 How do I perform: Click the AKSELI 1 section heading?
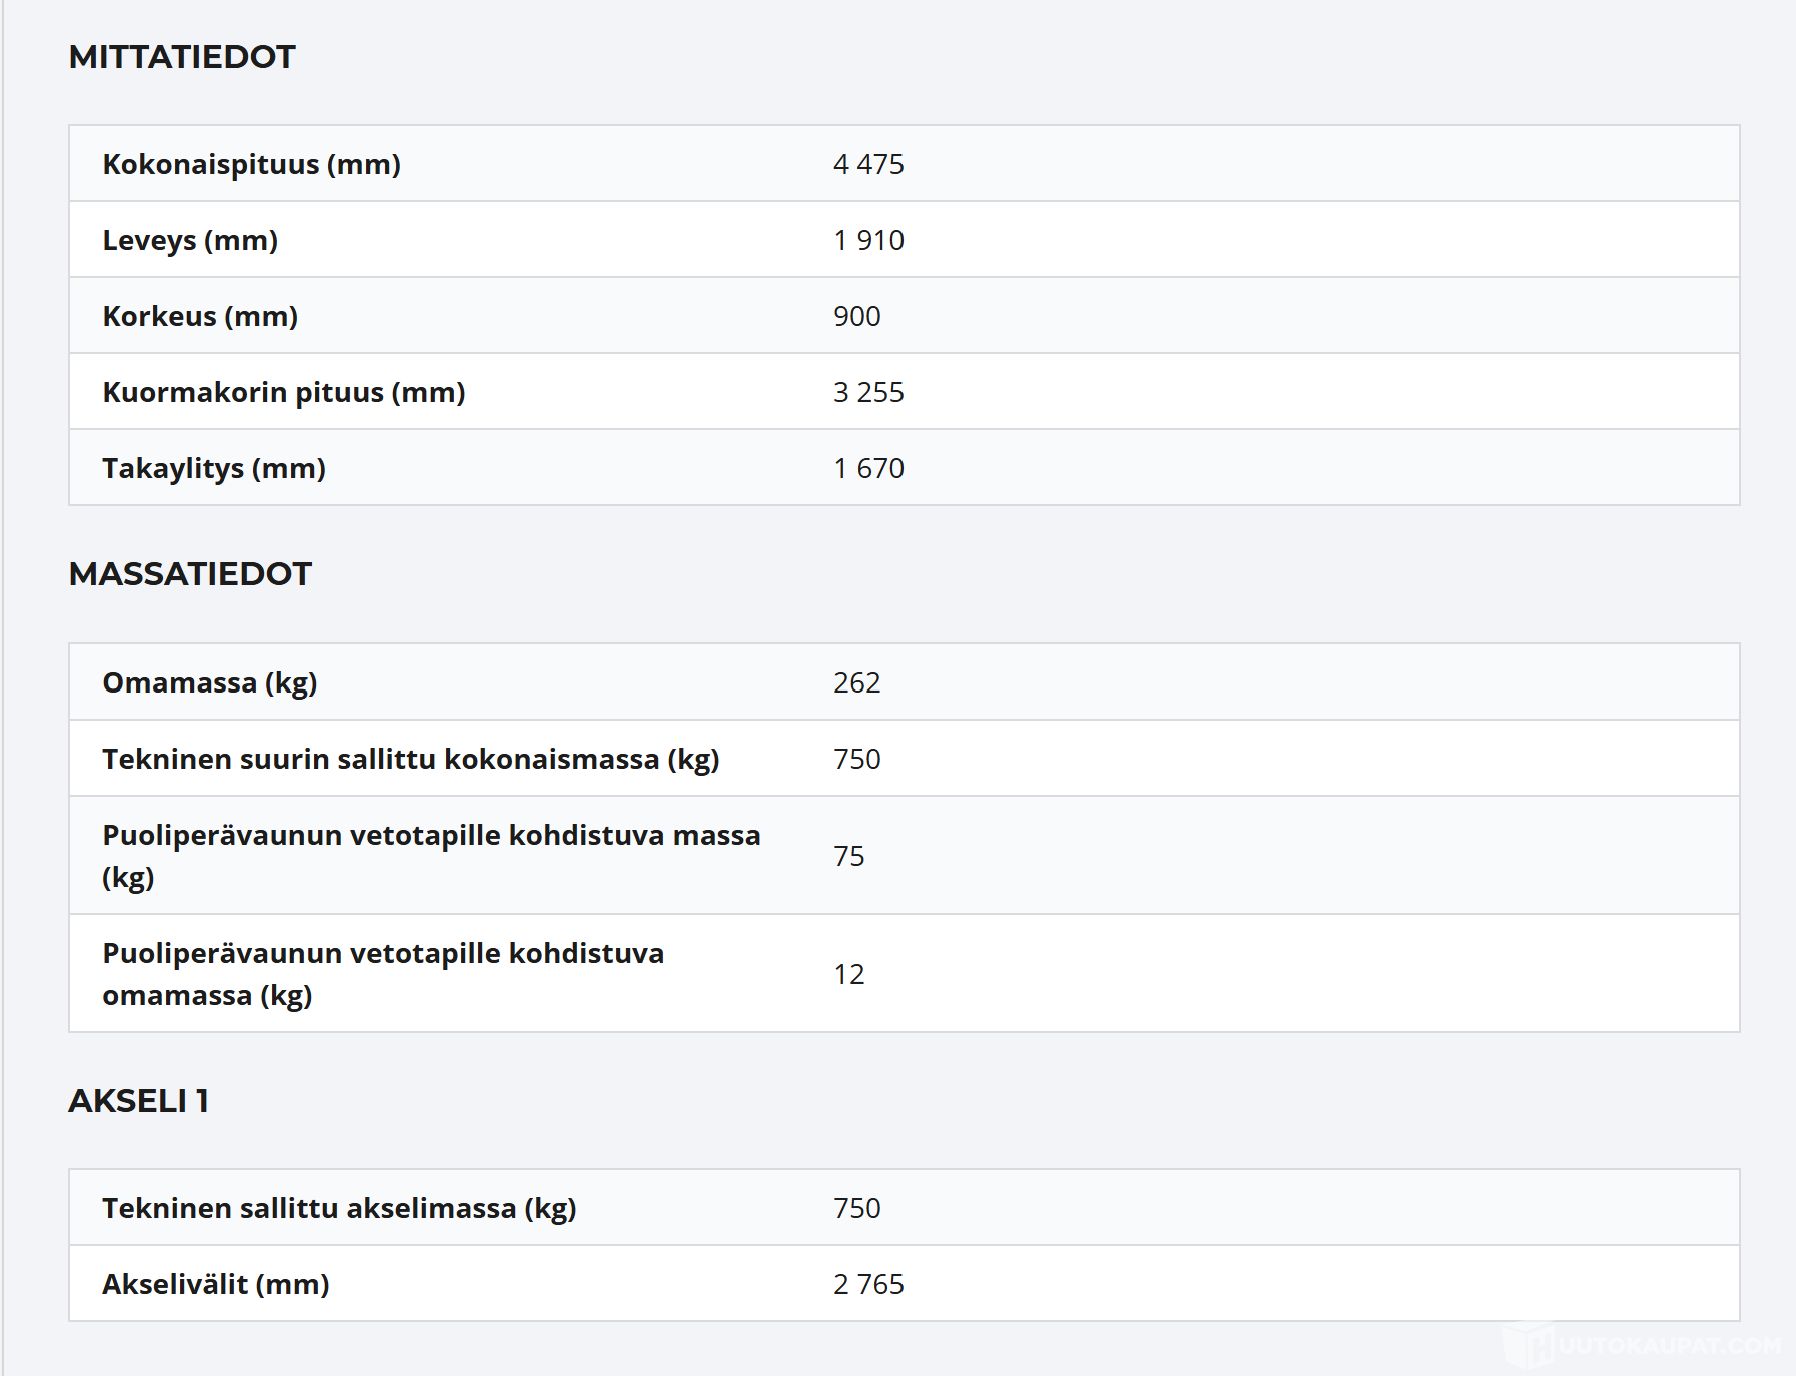tap(138, 1101)
